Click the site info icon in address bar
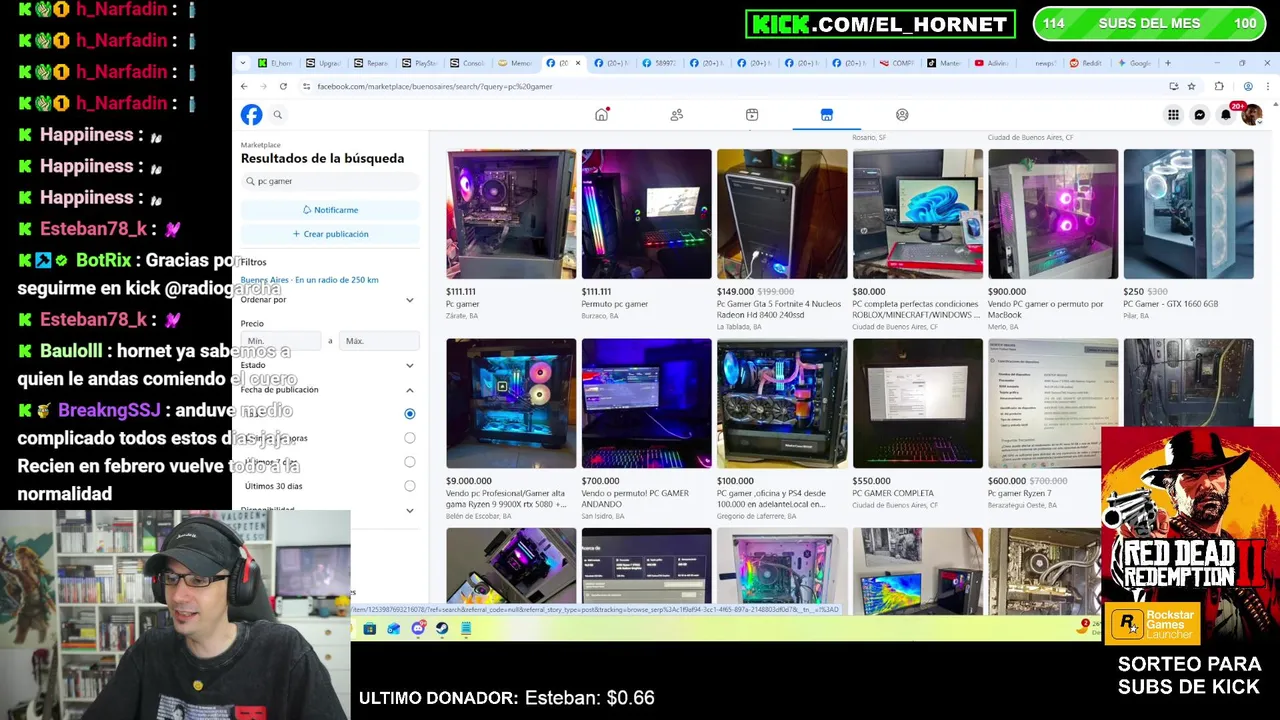This screenshot has height=720, width=1280. [x=306, y=86]
